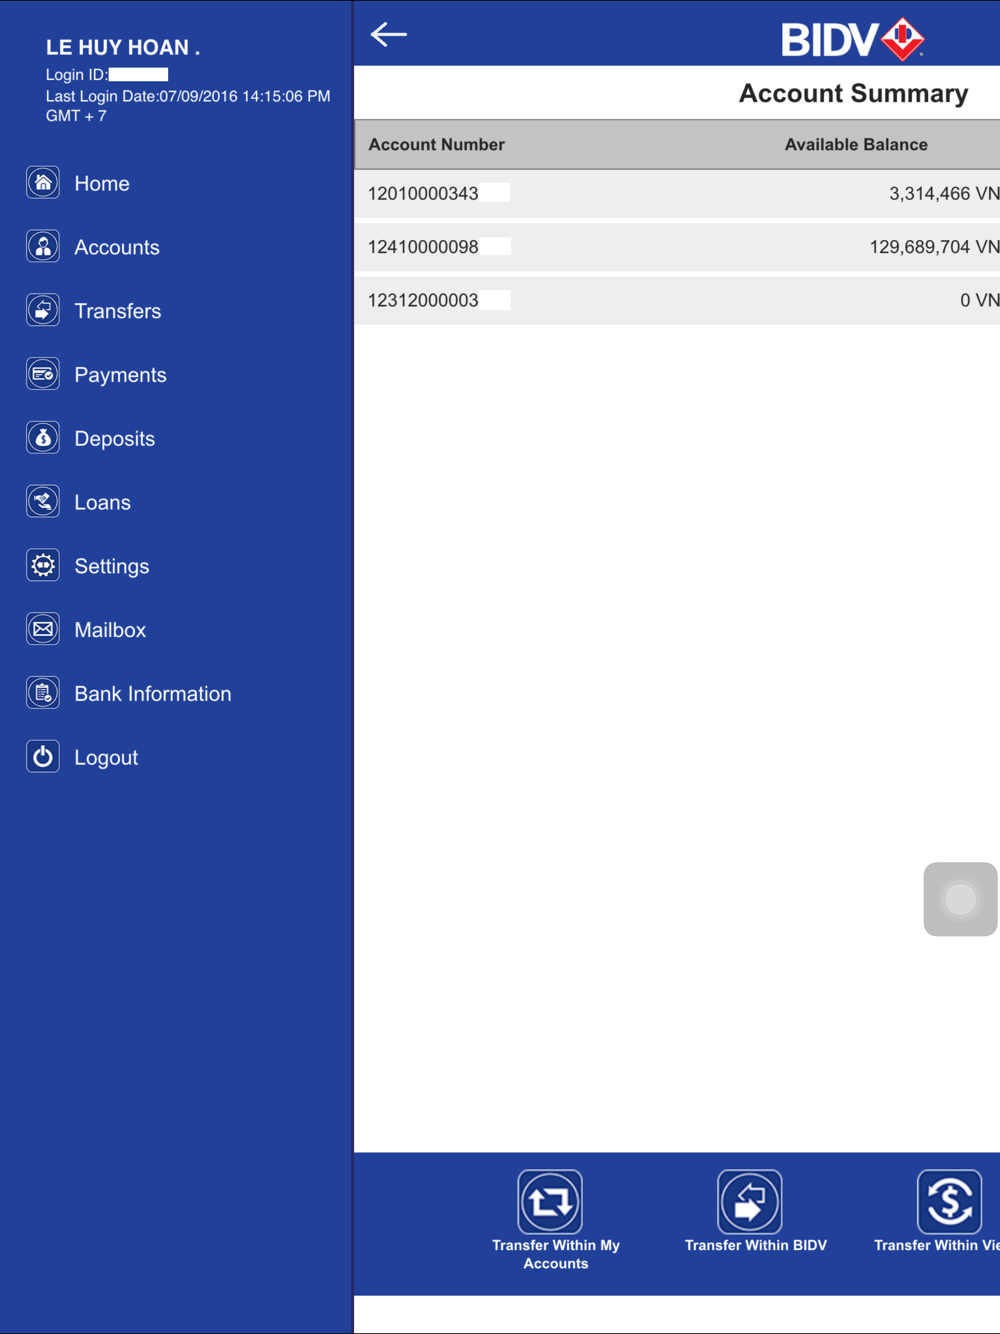
Task: Go back with the left arrow
Action: (x=388, y=35)
